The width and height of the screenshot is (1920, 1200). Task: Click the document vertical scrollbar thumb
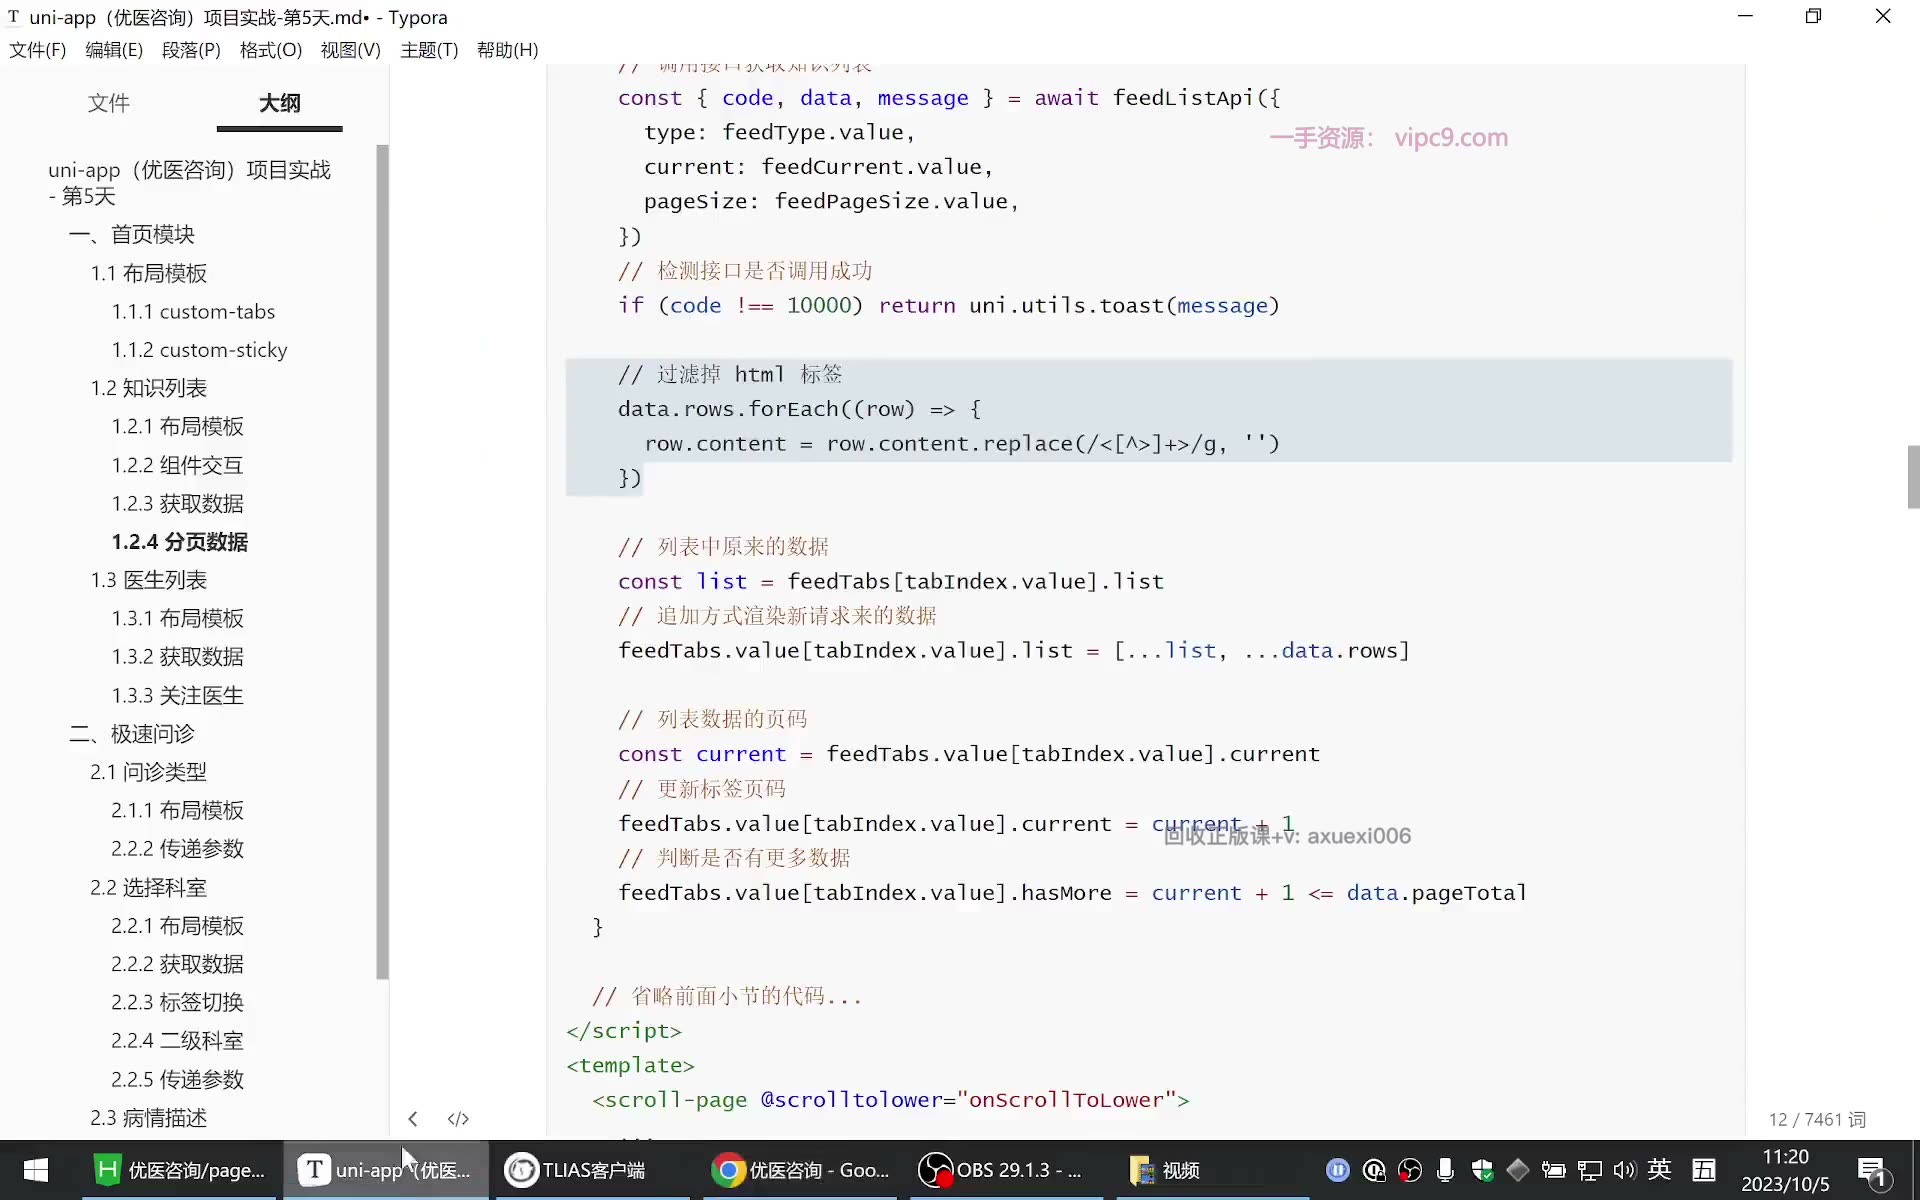pos(1913,478)
